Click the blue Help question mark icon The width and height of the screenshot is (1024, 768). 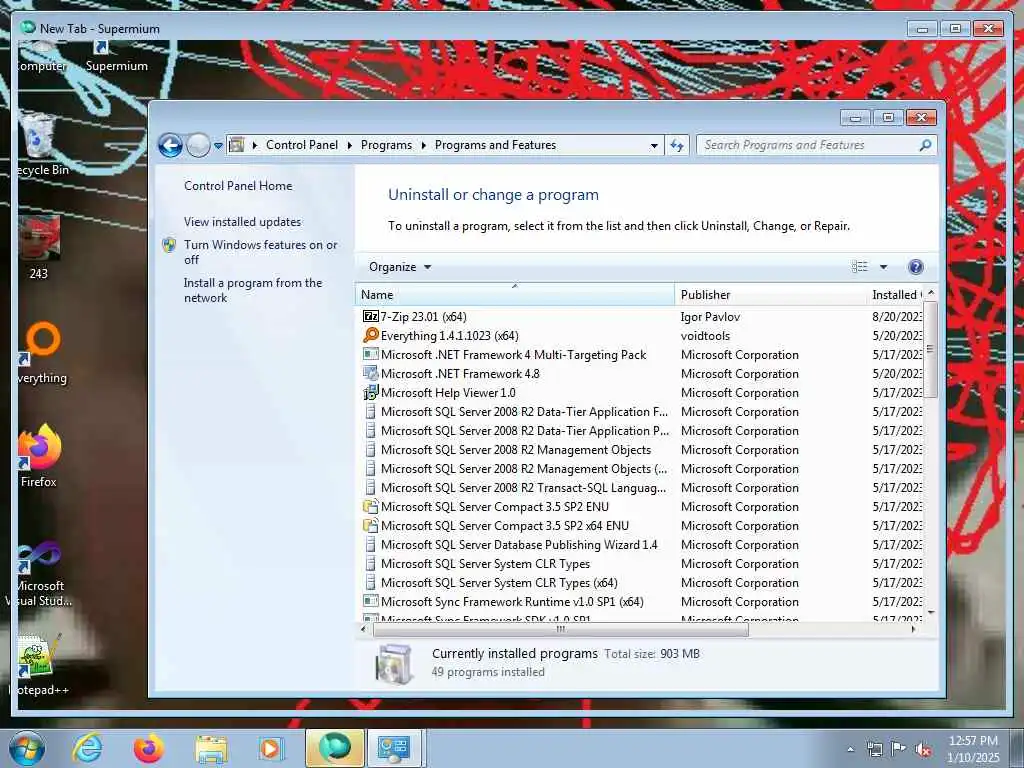tap(916, 266)
